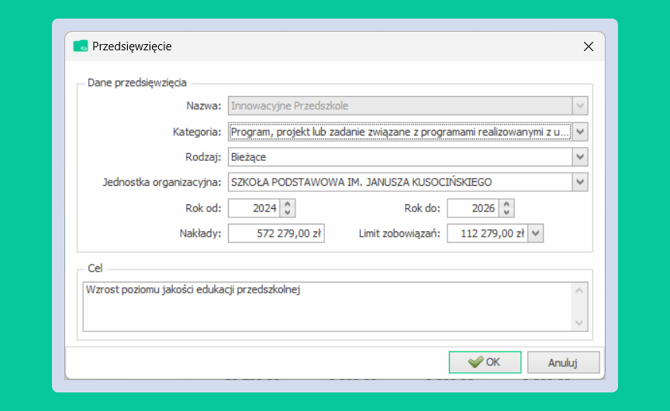The width and height of the screenshot is (670, 411).
Task: Select the Rok do year input showing 2026
Action: click(472, 208)
